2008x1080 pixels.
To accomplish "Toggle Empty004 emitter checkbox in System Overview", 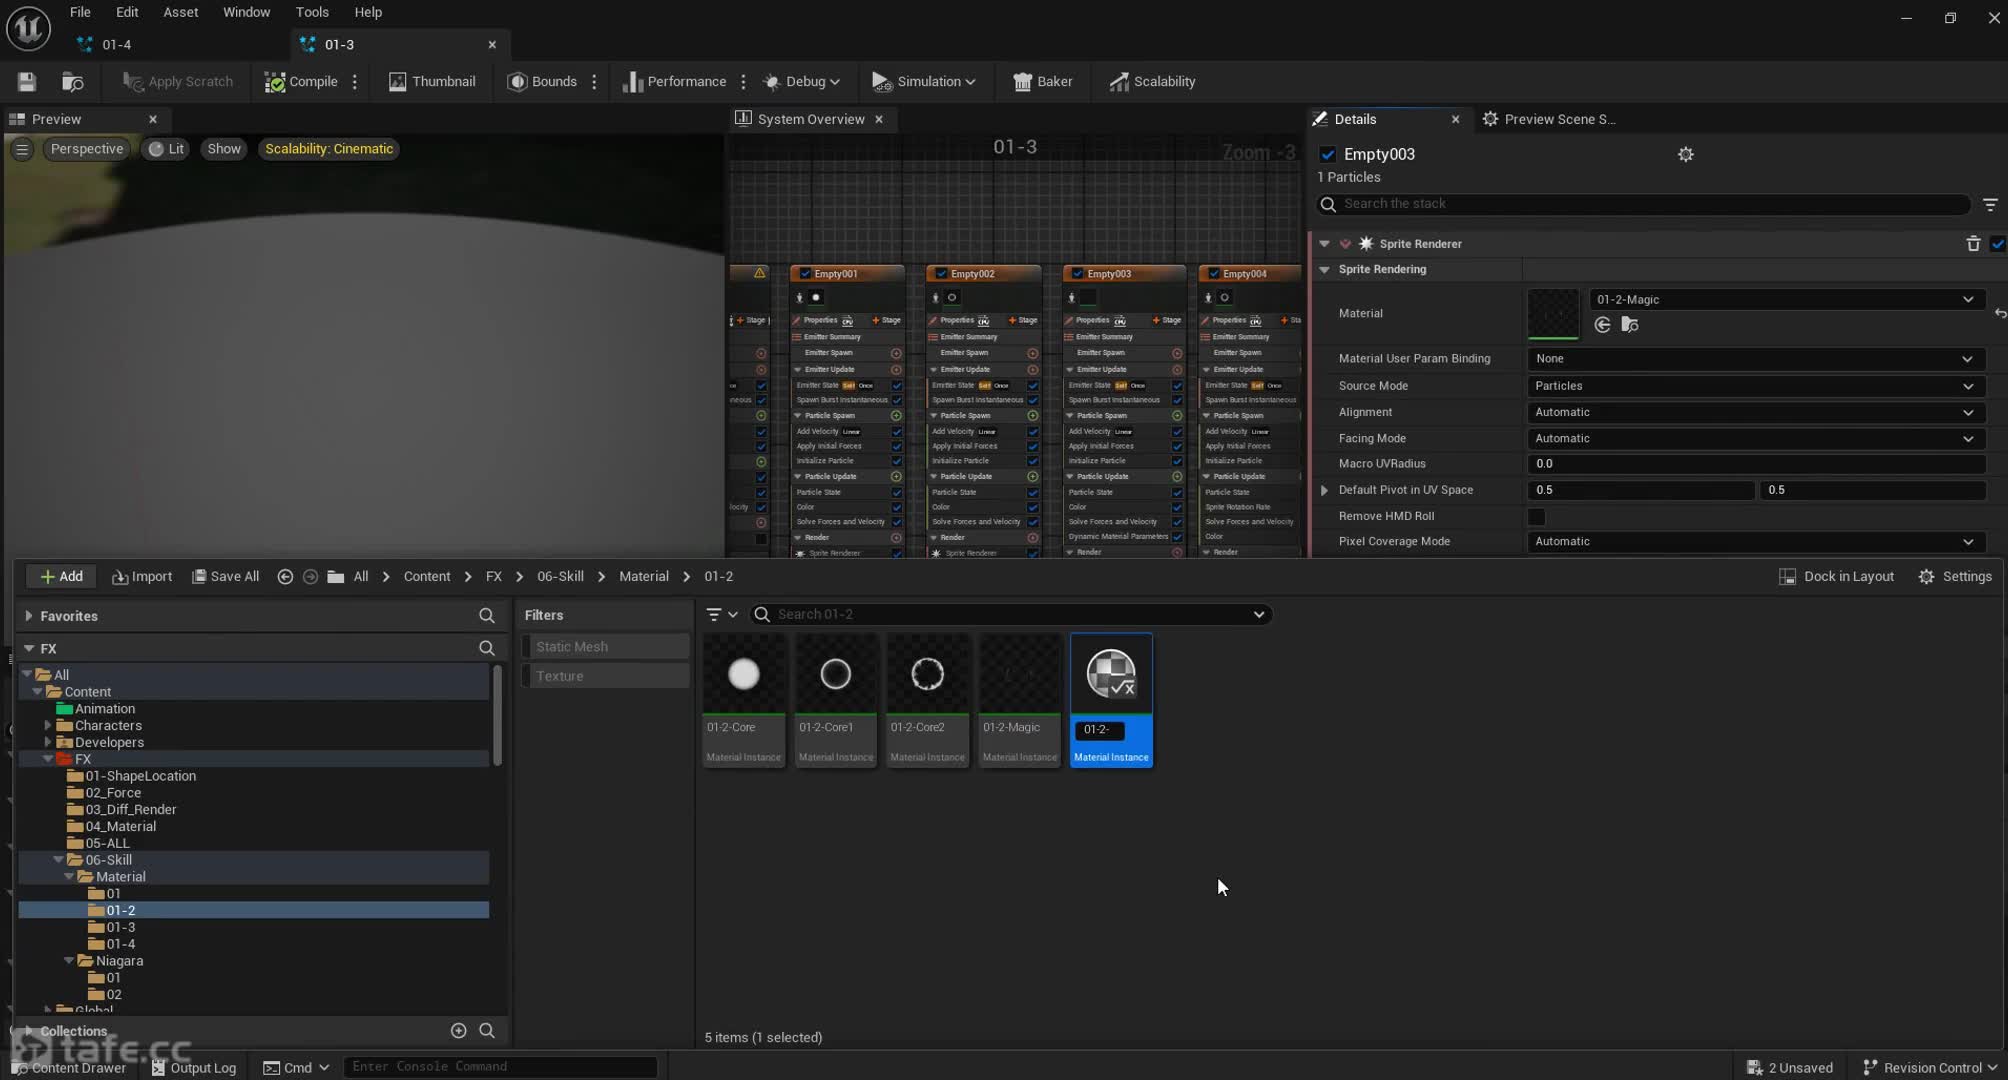I will 1214,274.
